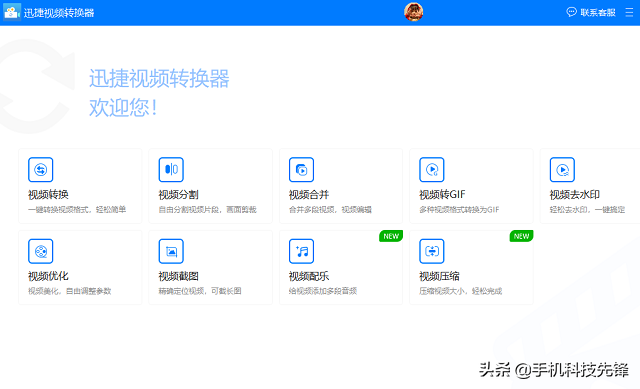Open the hamburger menu in title bar
Viewport: 640px width, 389px height.
(x=629, y=12)
